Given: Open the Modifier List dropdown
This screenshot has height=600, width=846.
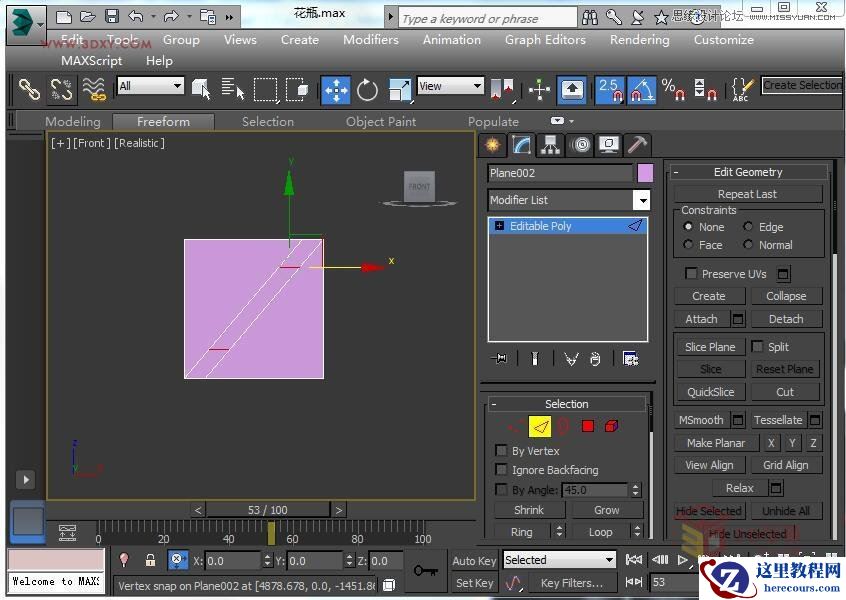Looking at the screenshot, I should pos(641,200).
